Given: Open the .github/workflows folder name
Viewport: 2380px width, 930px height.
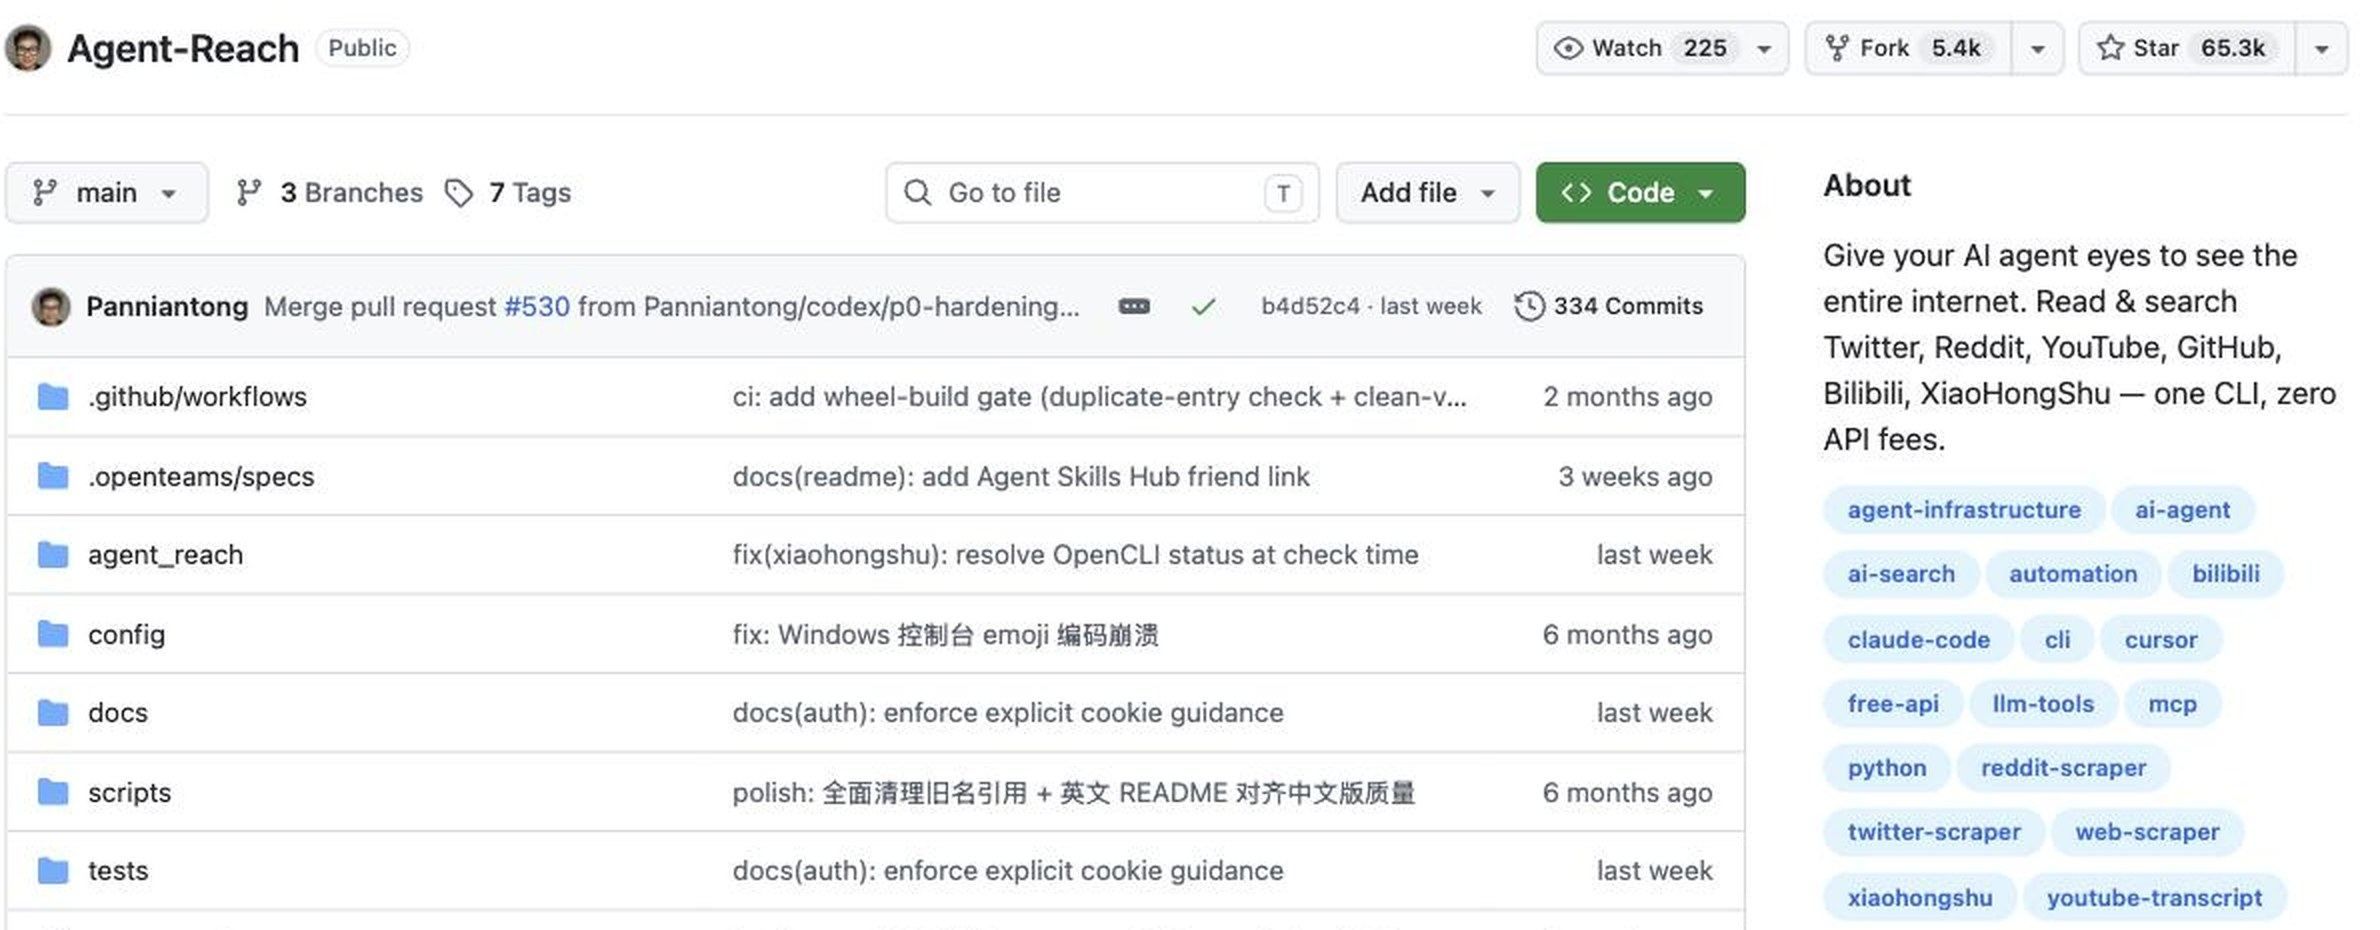Looking at the screenshot, I should point(197,397).
